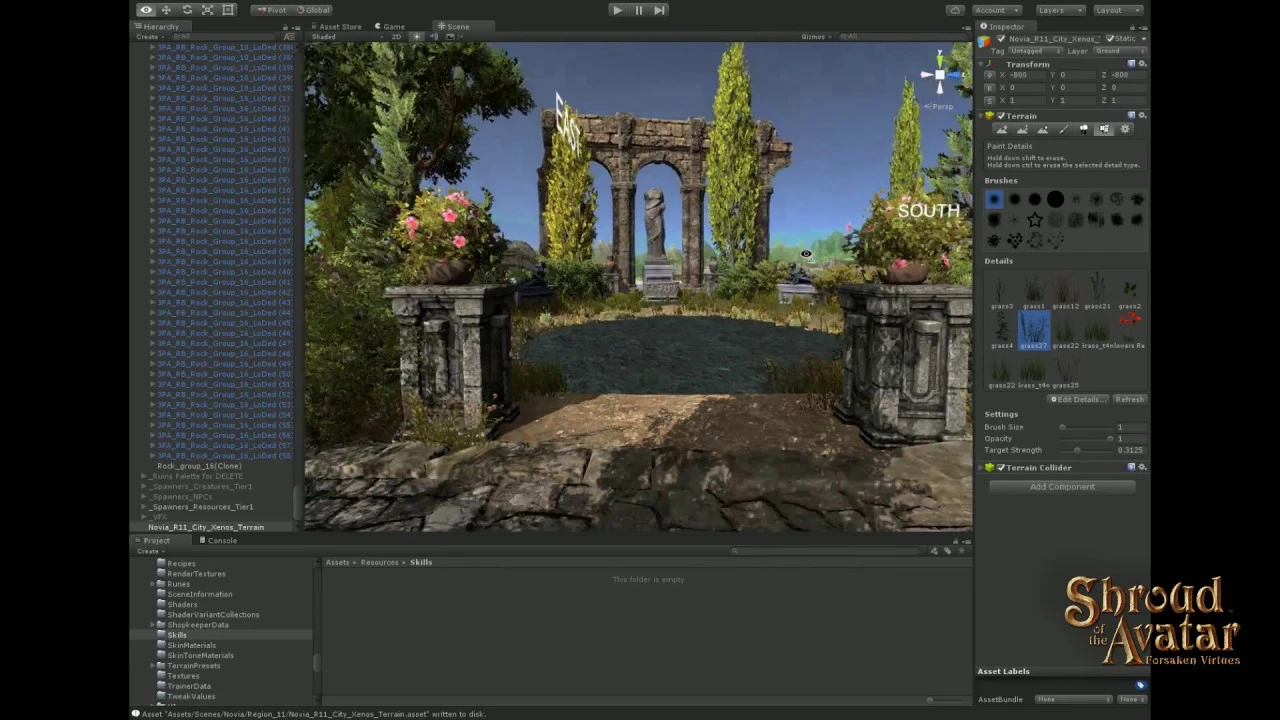Screen dimensions: 1280x720
Task: Open the Layer dropdown (Ground)
Action: (x=1120, y=51)
